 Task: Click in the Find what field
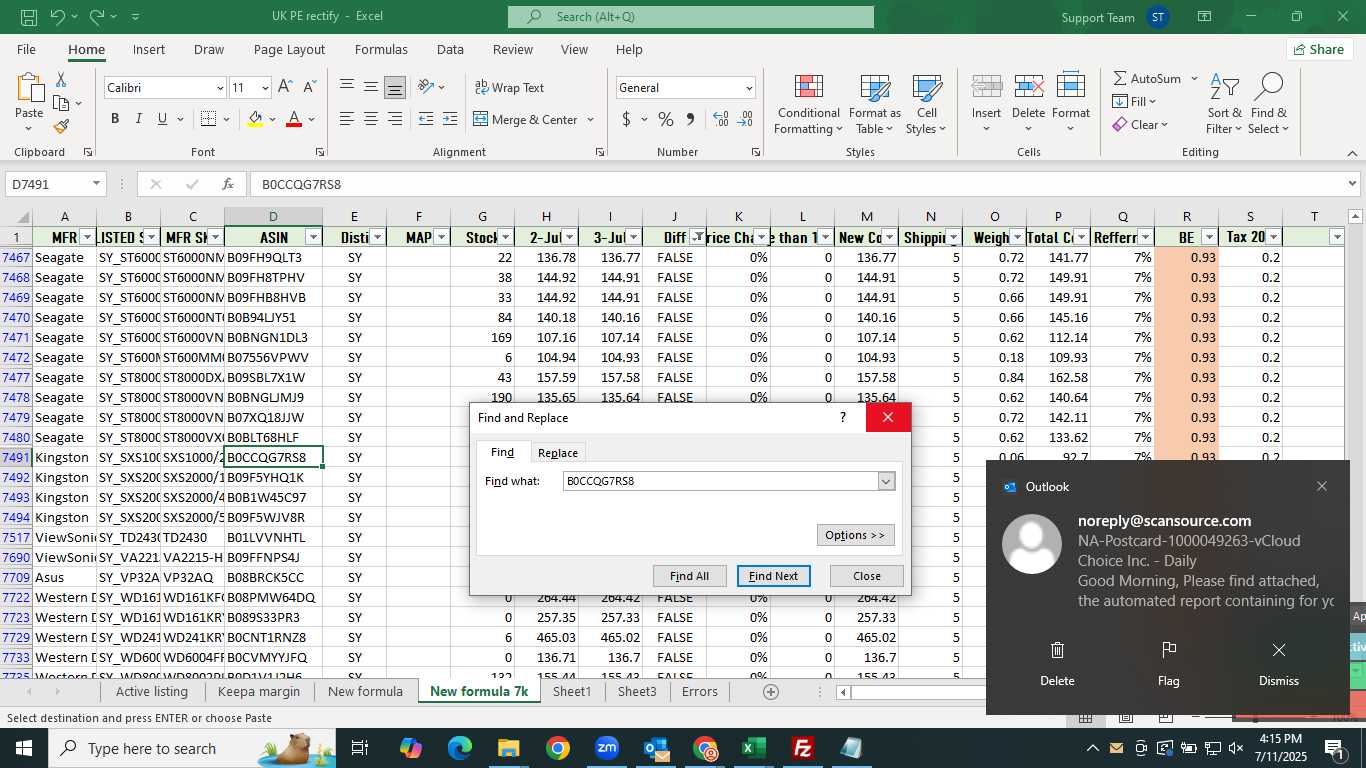point(720,481)
